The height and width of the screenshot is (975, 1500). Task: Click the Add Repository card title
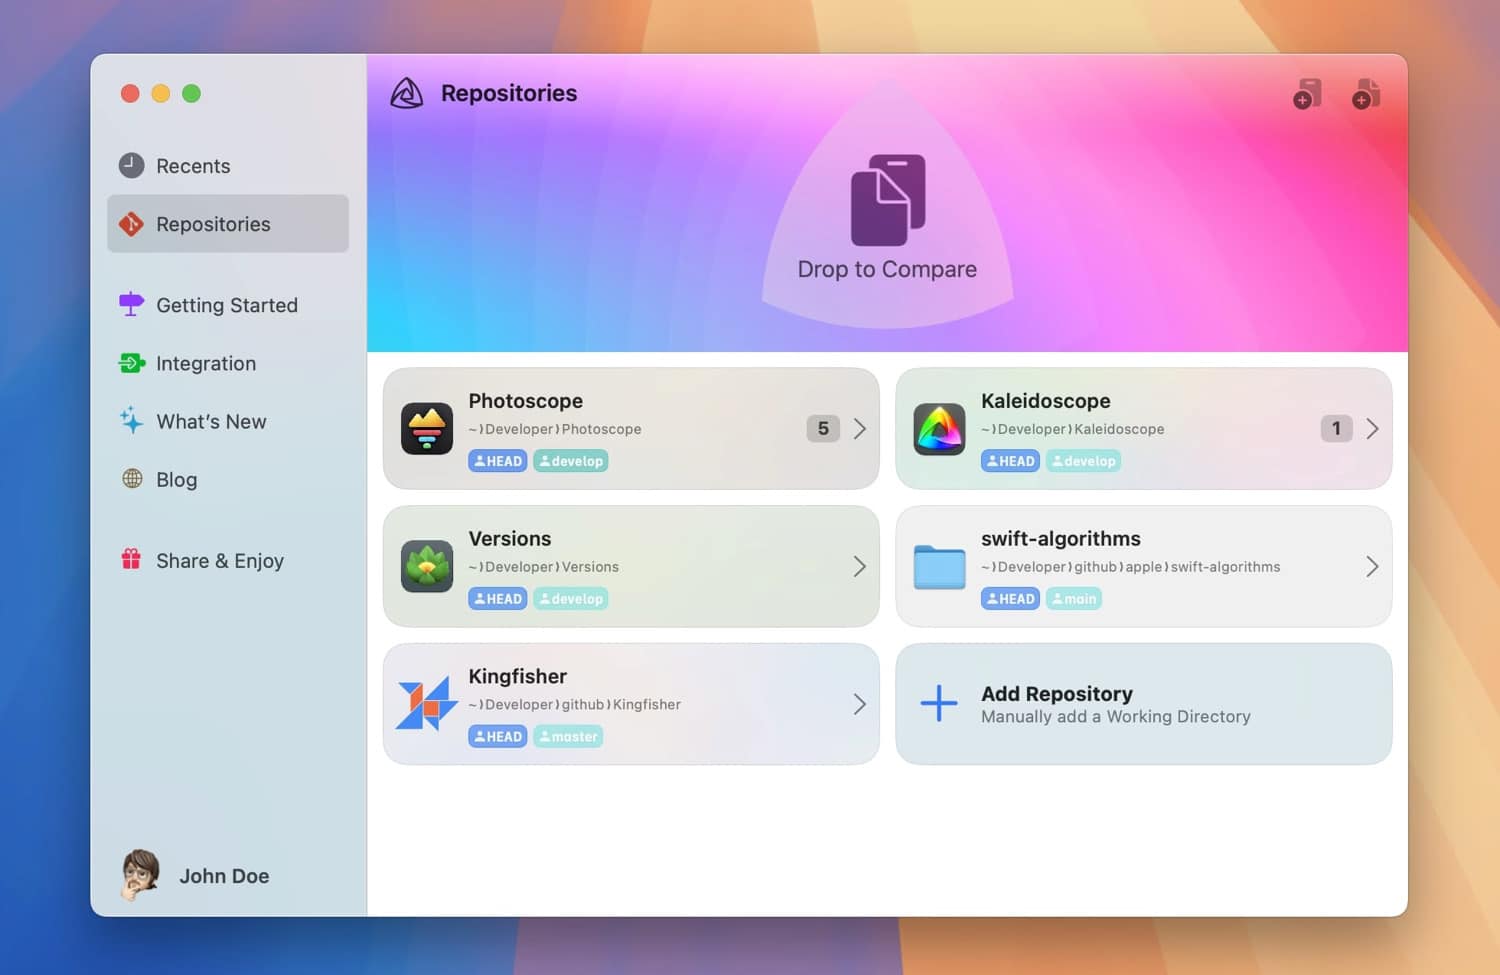[1057, 693]
